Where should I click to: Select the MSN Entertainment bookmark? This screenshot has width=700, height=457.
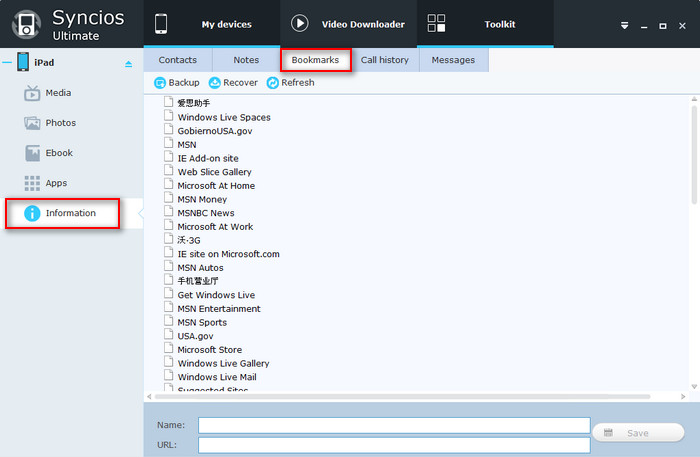(x=219, y=309)
